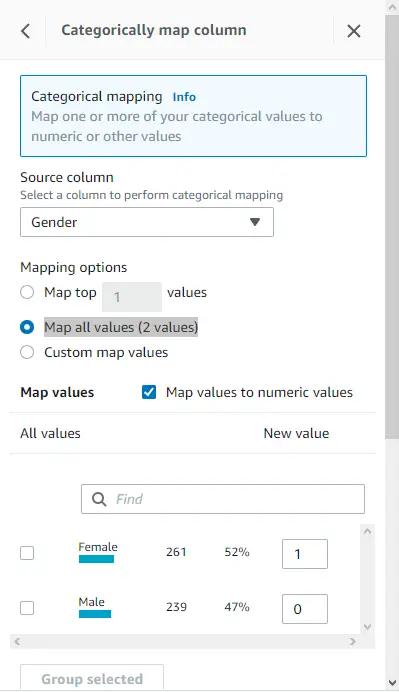Viewport: 399px width, 692px height.
Task: Click the Female count 261
Action: point(176,552)
